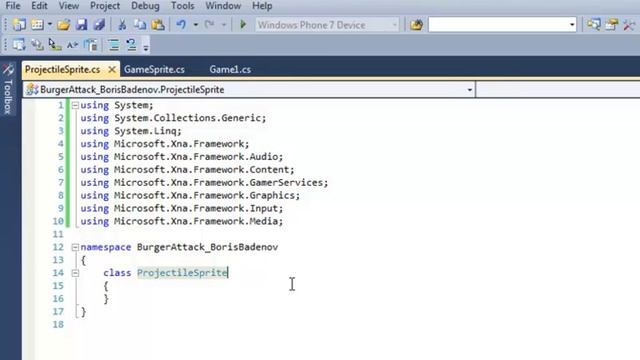Open the Help menu
Viewport: 640px width, 360px height.
262,6
